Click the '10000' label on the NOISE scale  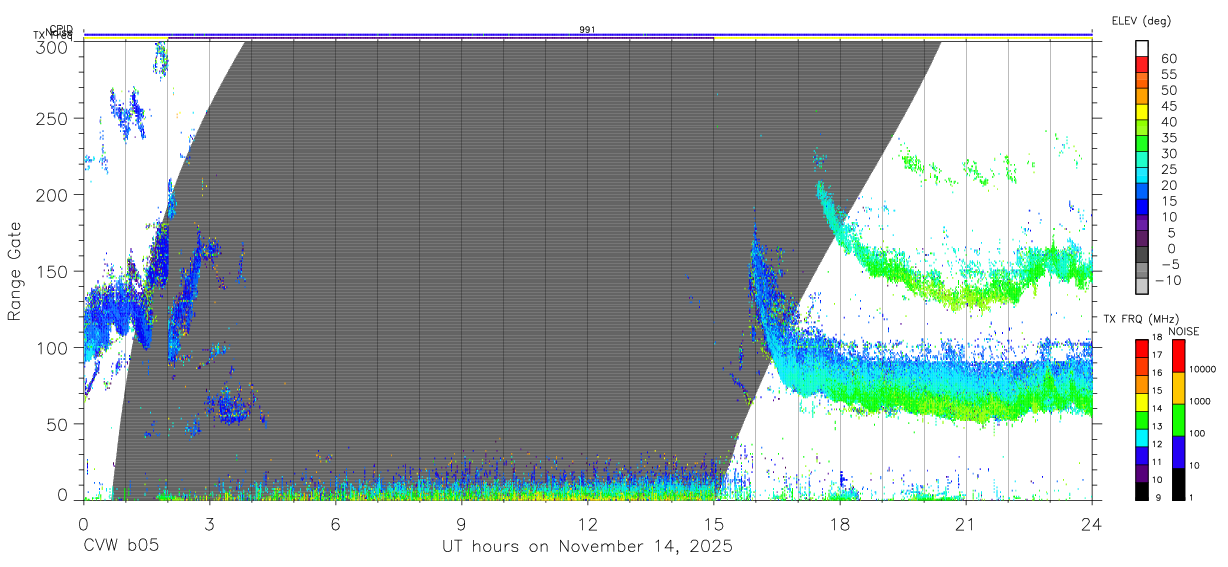[1202, 369]
